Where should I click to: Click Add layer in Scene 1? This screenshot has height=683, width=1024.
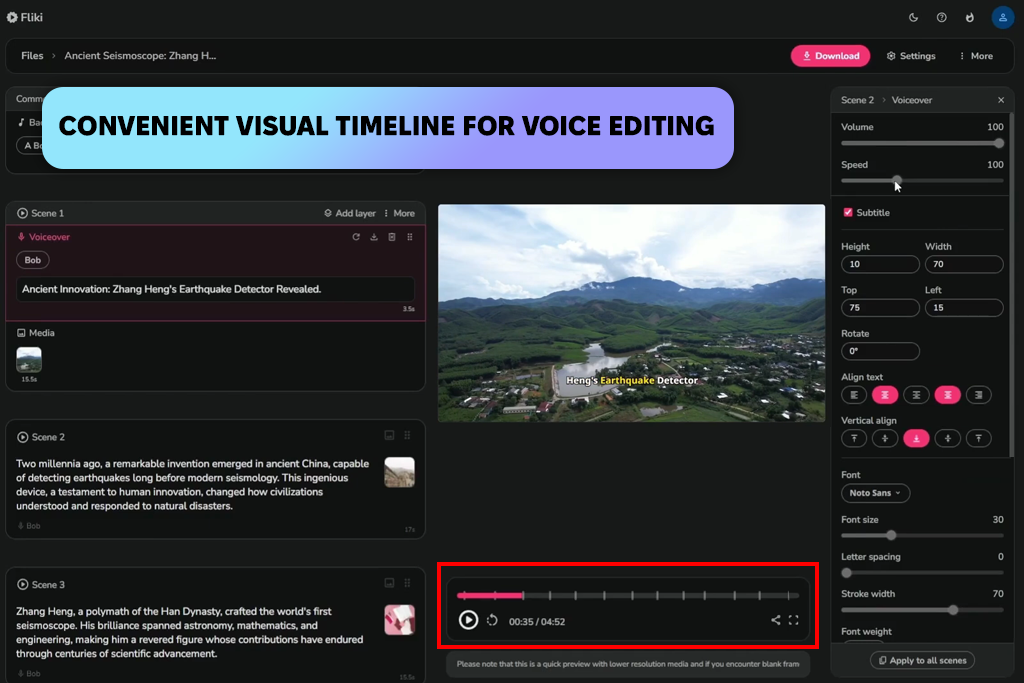tap(350, 214)
